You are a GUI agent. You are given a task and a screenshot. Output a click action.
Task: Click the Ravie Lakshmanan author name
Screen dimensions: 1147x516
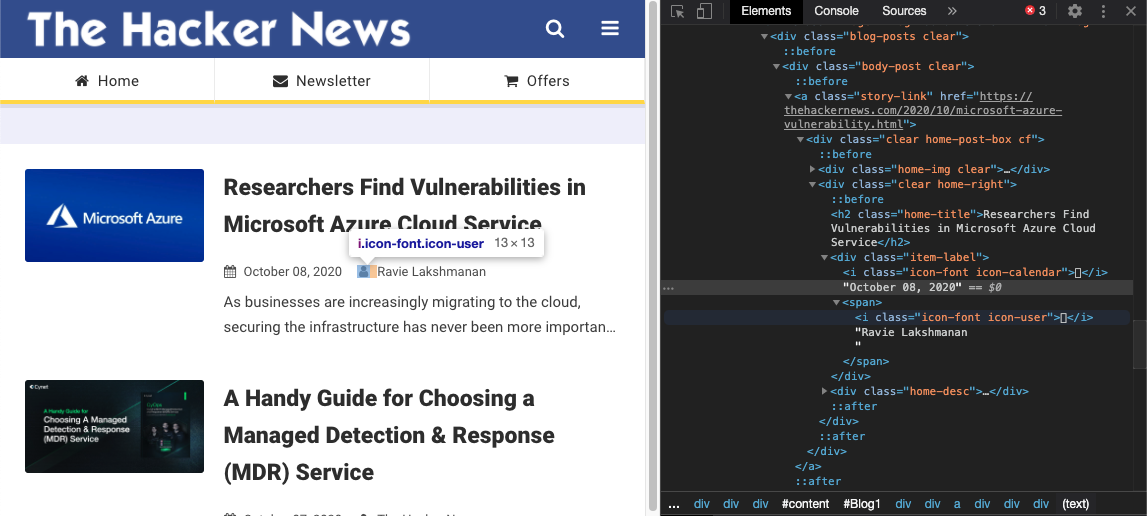point(432,272)
